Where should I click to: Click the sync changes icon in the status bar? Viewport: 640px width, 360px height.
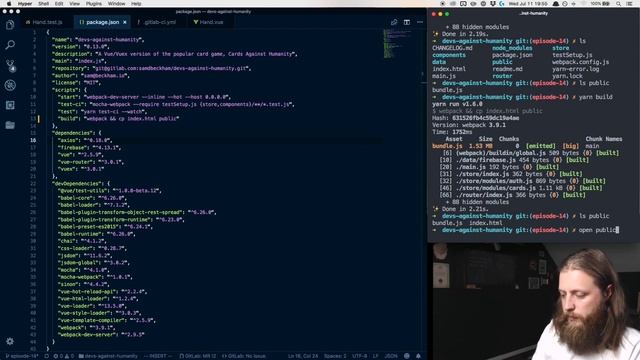pos(47,356)
